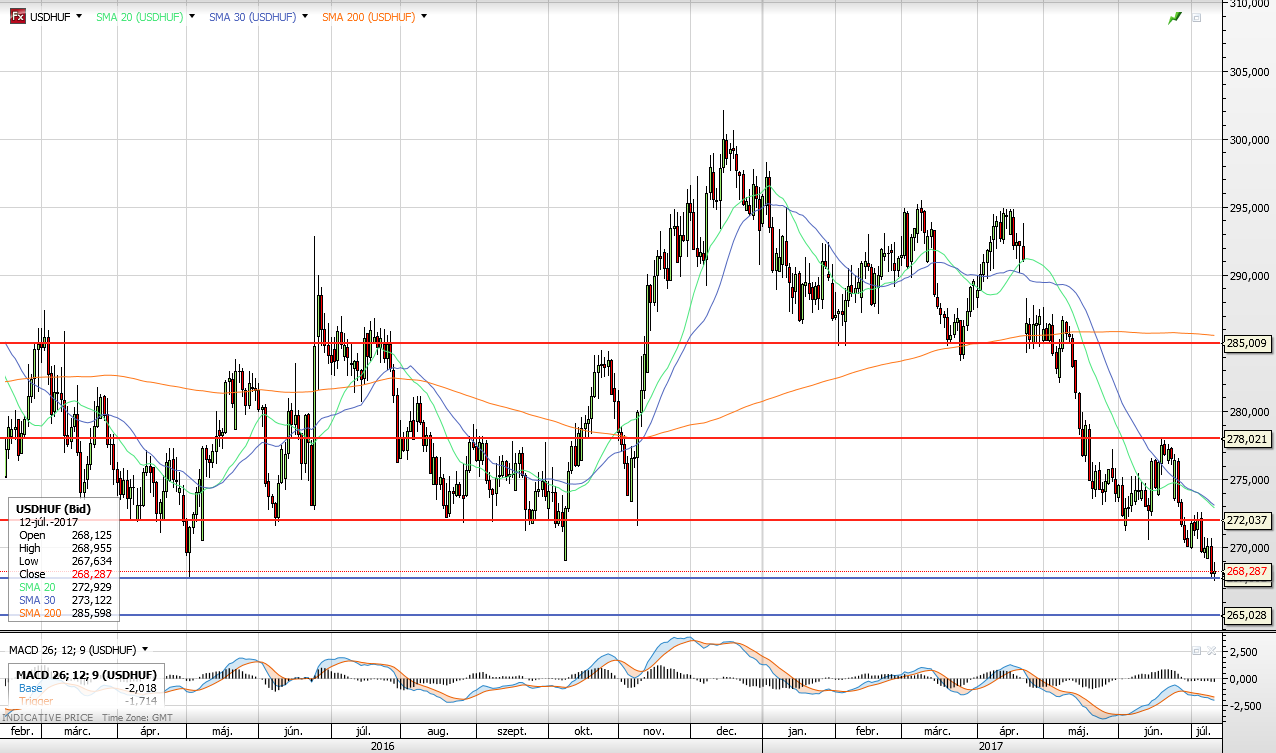Click the High value 268,955 in data box
Screen dimensions: 1276x753
point(92,548)
